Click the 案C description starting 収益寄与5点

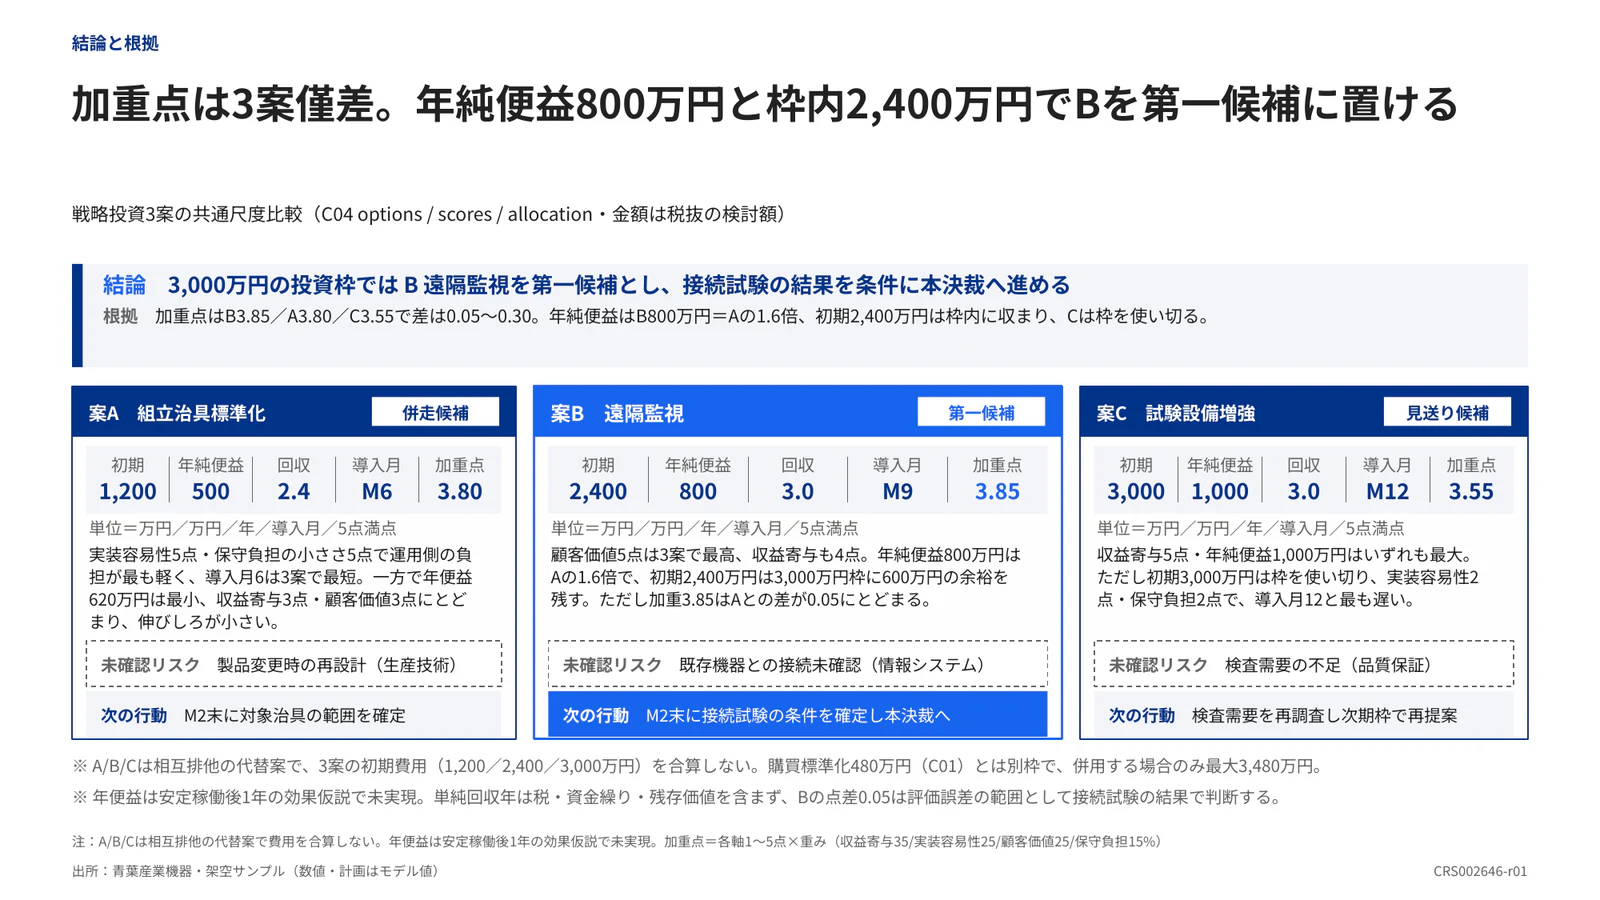[x=1288, y=577]
